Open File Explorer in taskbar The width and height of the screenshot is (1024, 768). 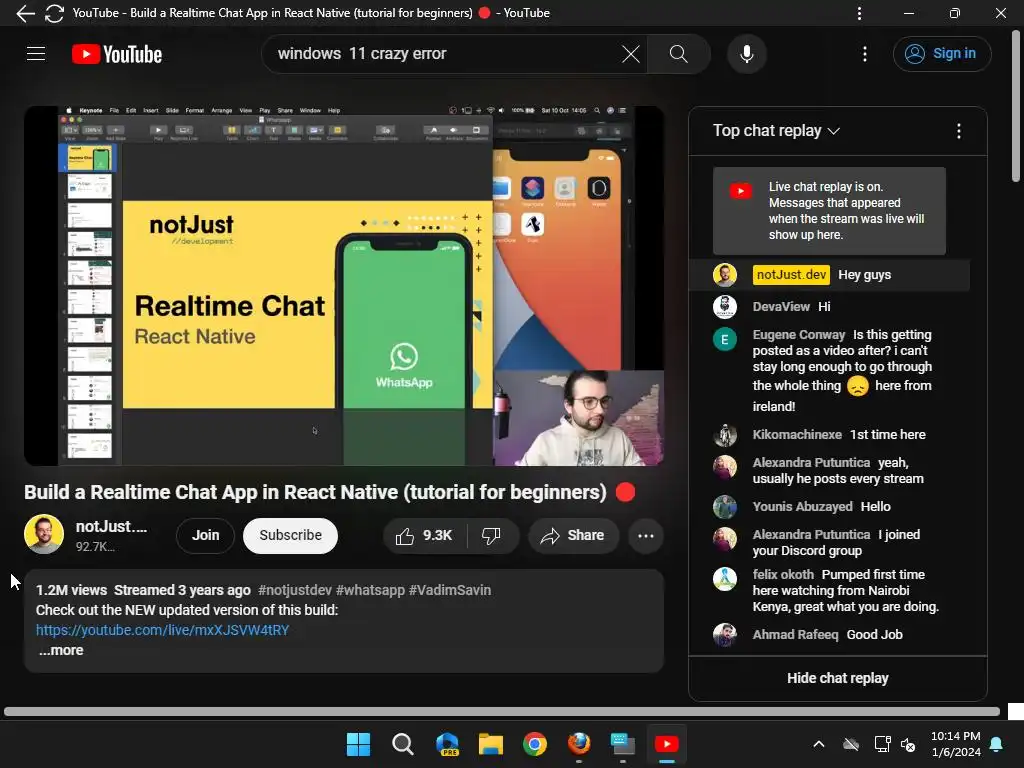(x=491, y=744)
